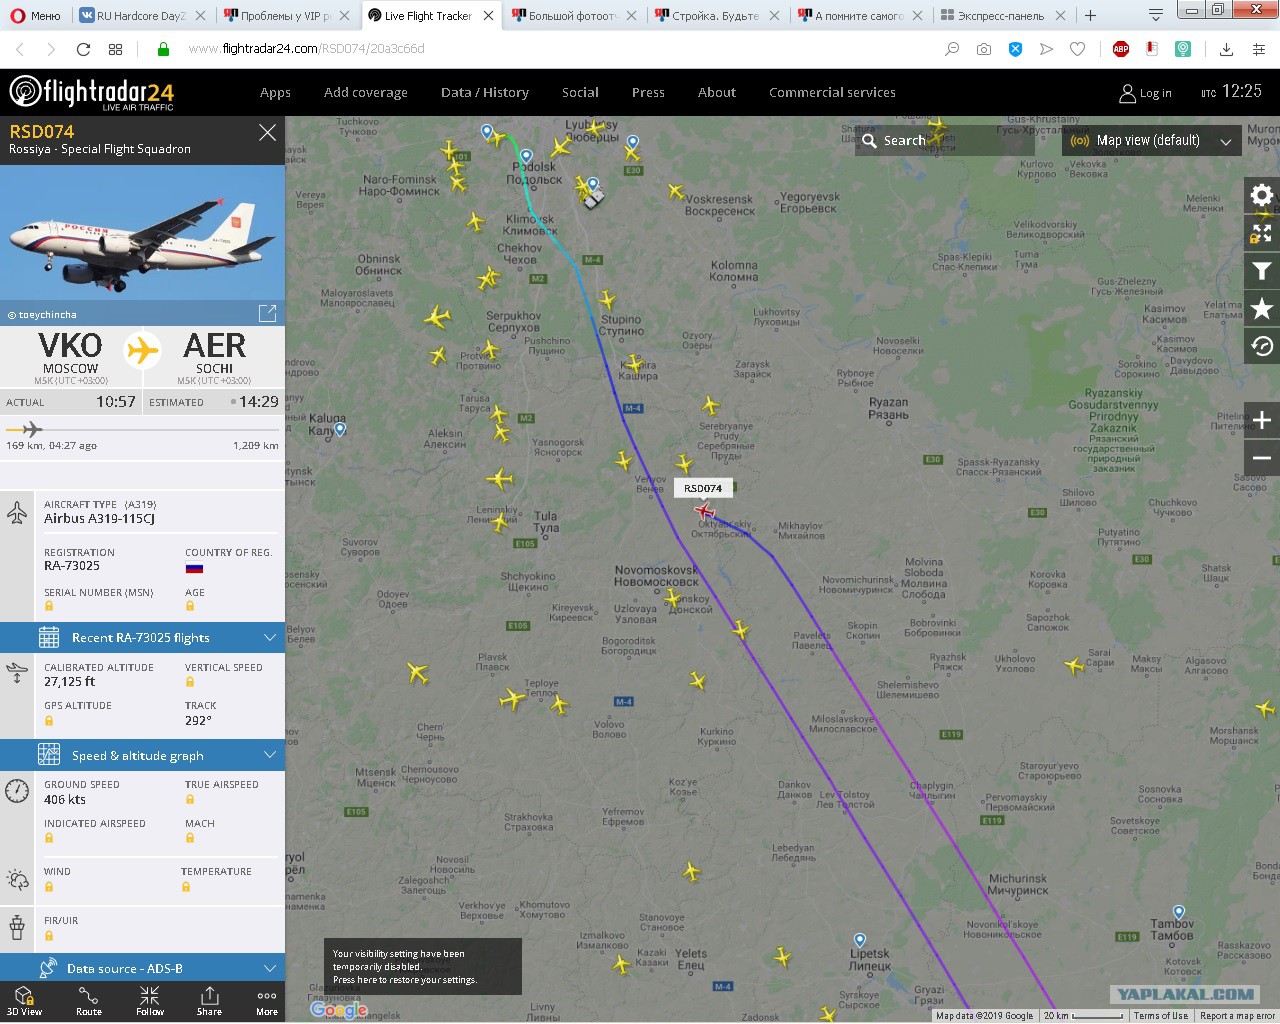
Task: Click the FIR/UIR lock icon
Action: (x=49, y=935)
